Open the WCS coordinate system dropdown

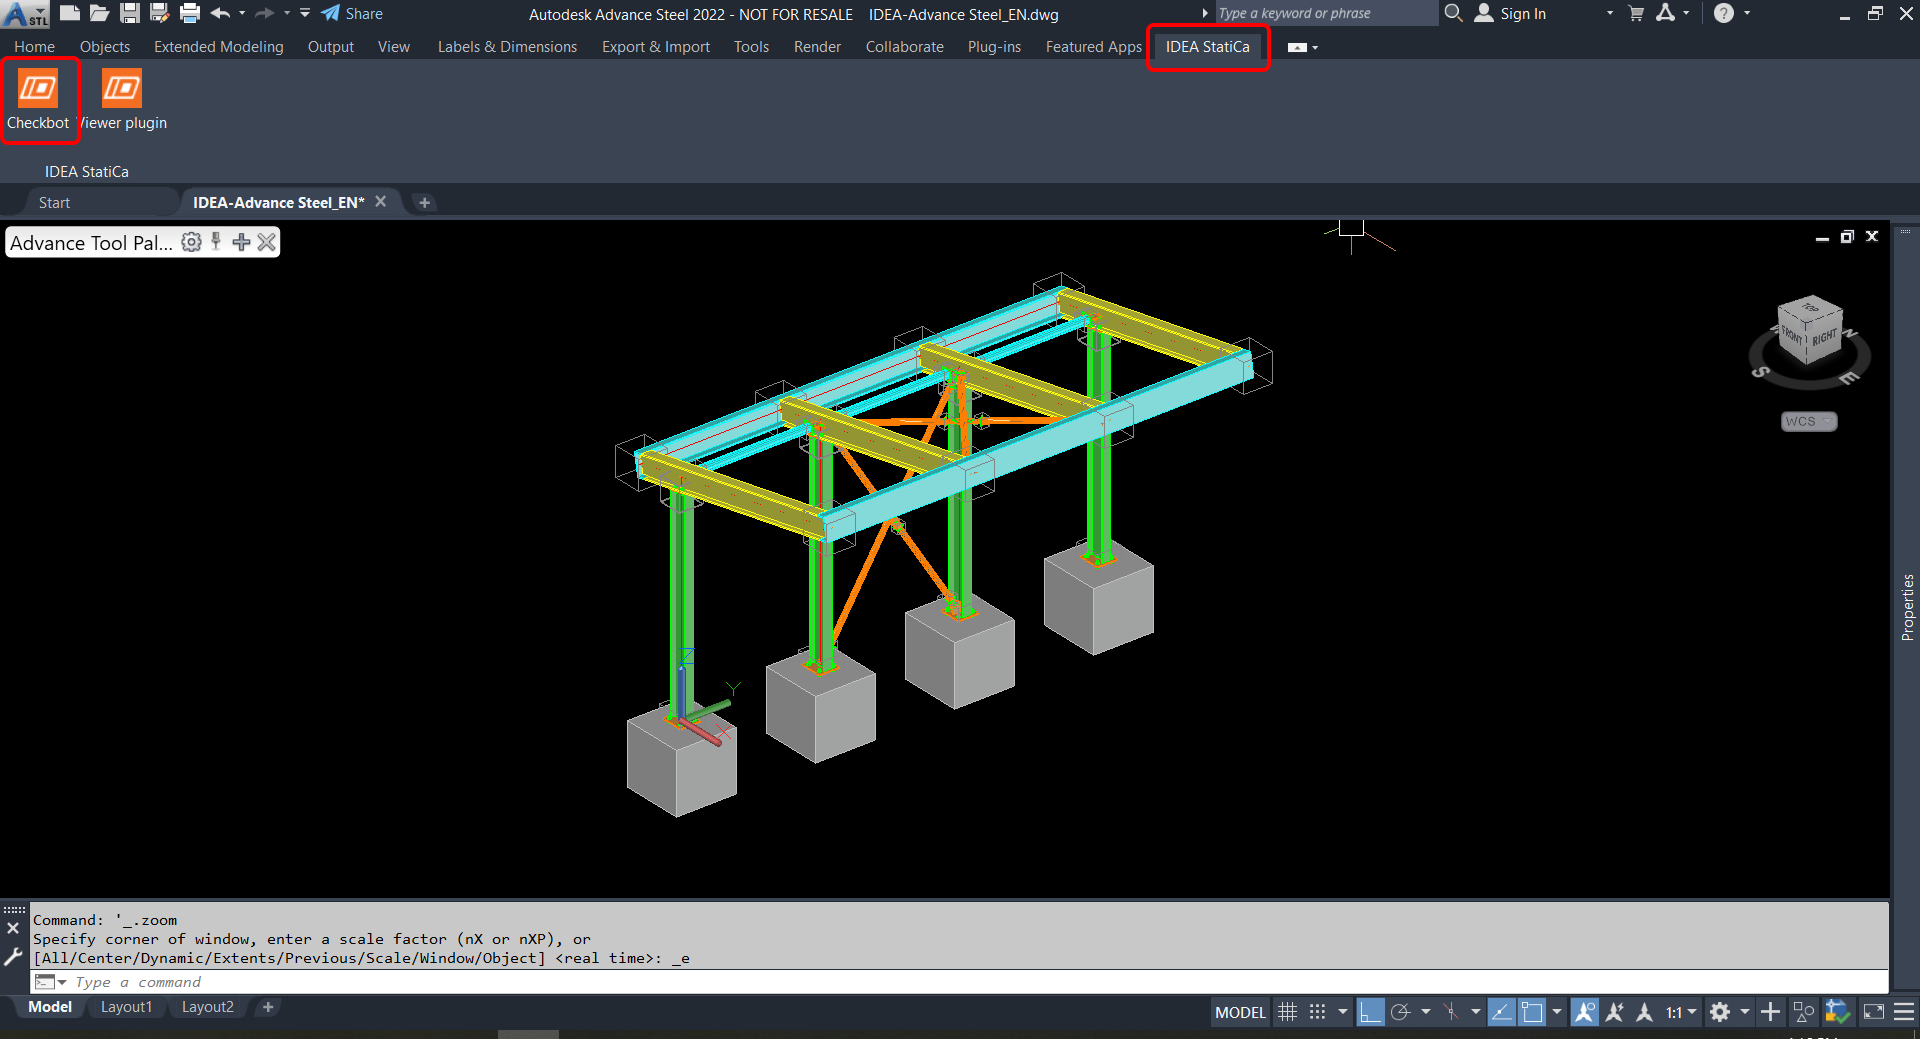1808,421
